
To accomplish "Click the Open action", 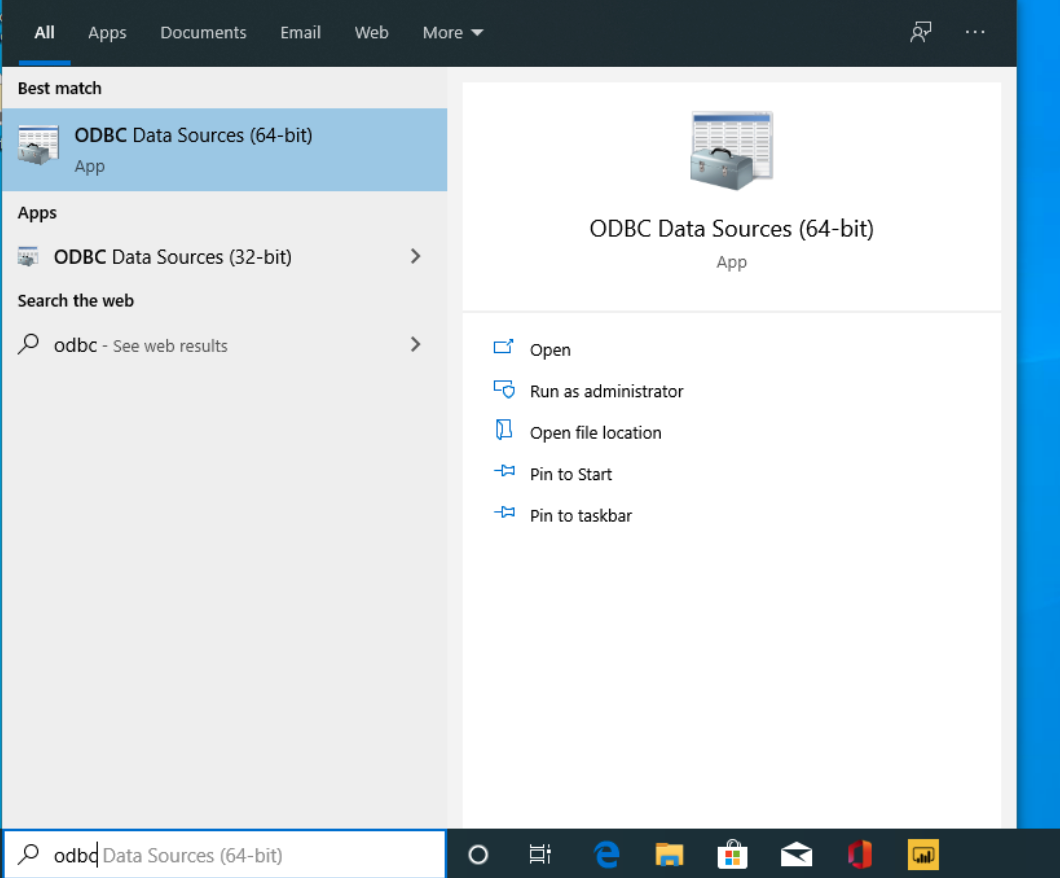I will [550, 350].
